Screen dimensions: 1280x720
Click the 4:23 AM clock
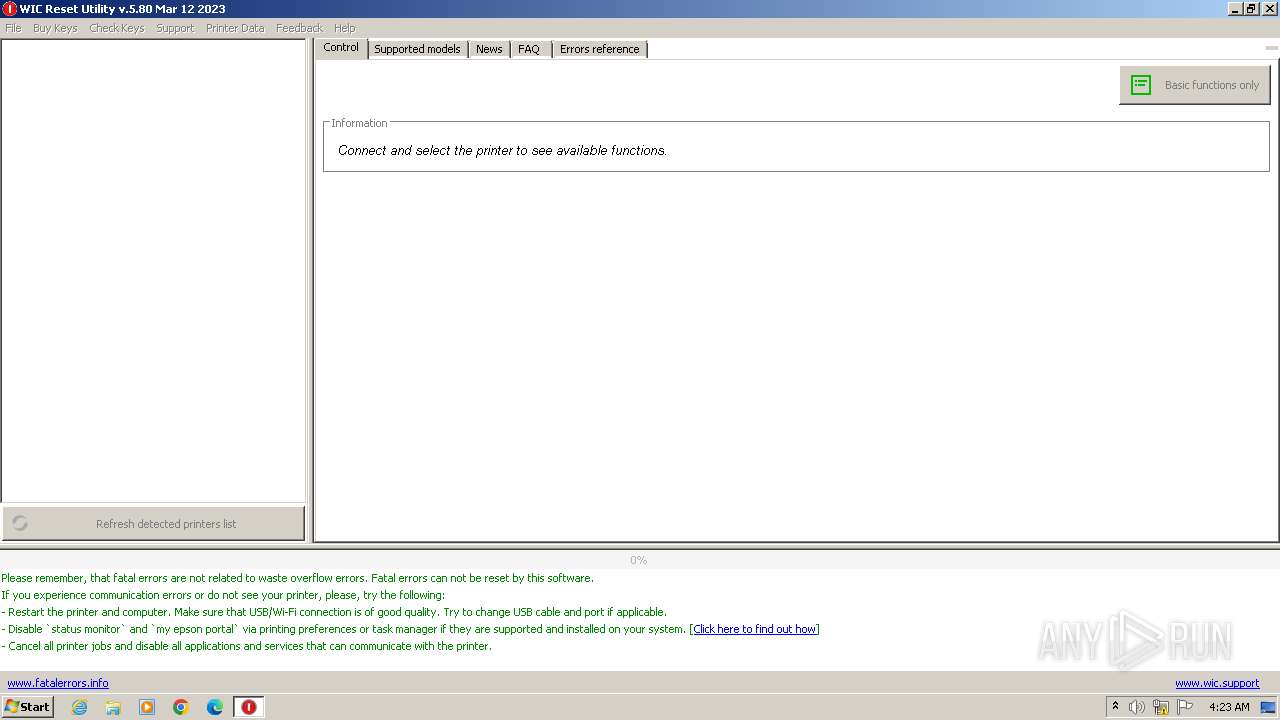(1229, 707)
